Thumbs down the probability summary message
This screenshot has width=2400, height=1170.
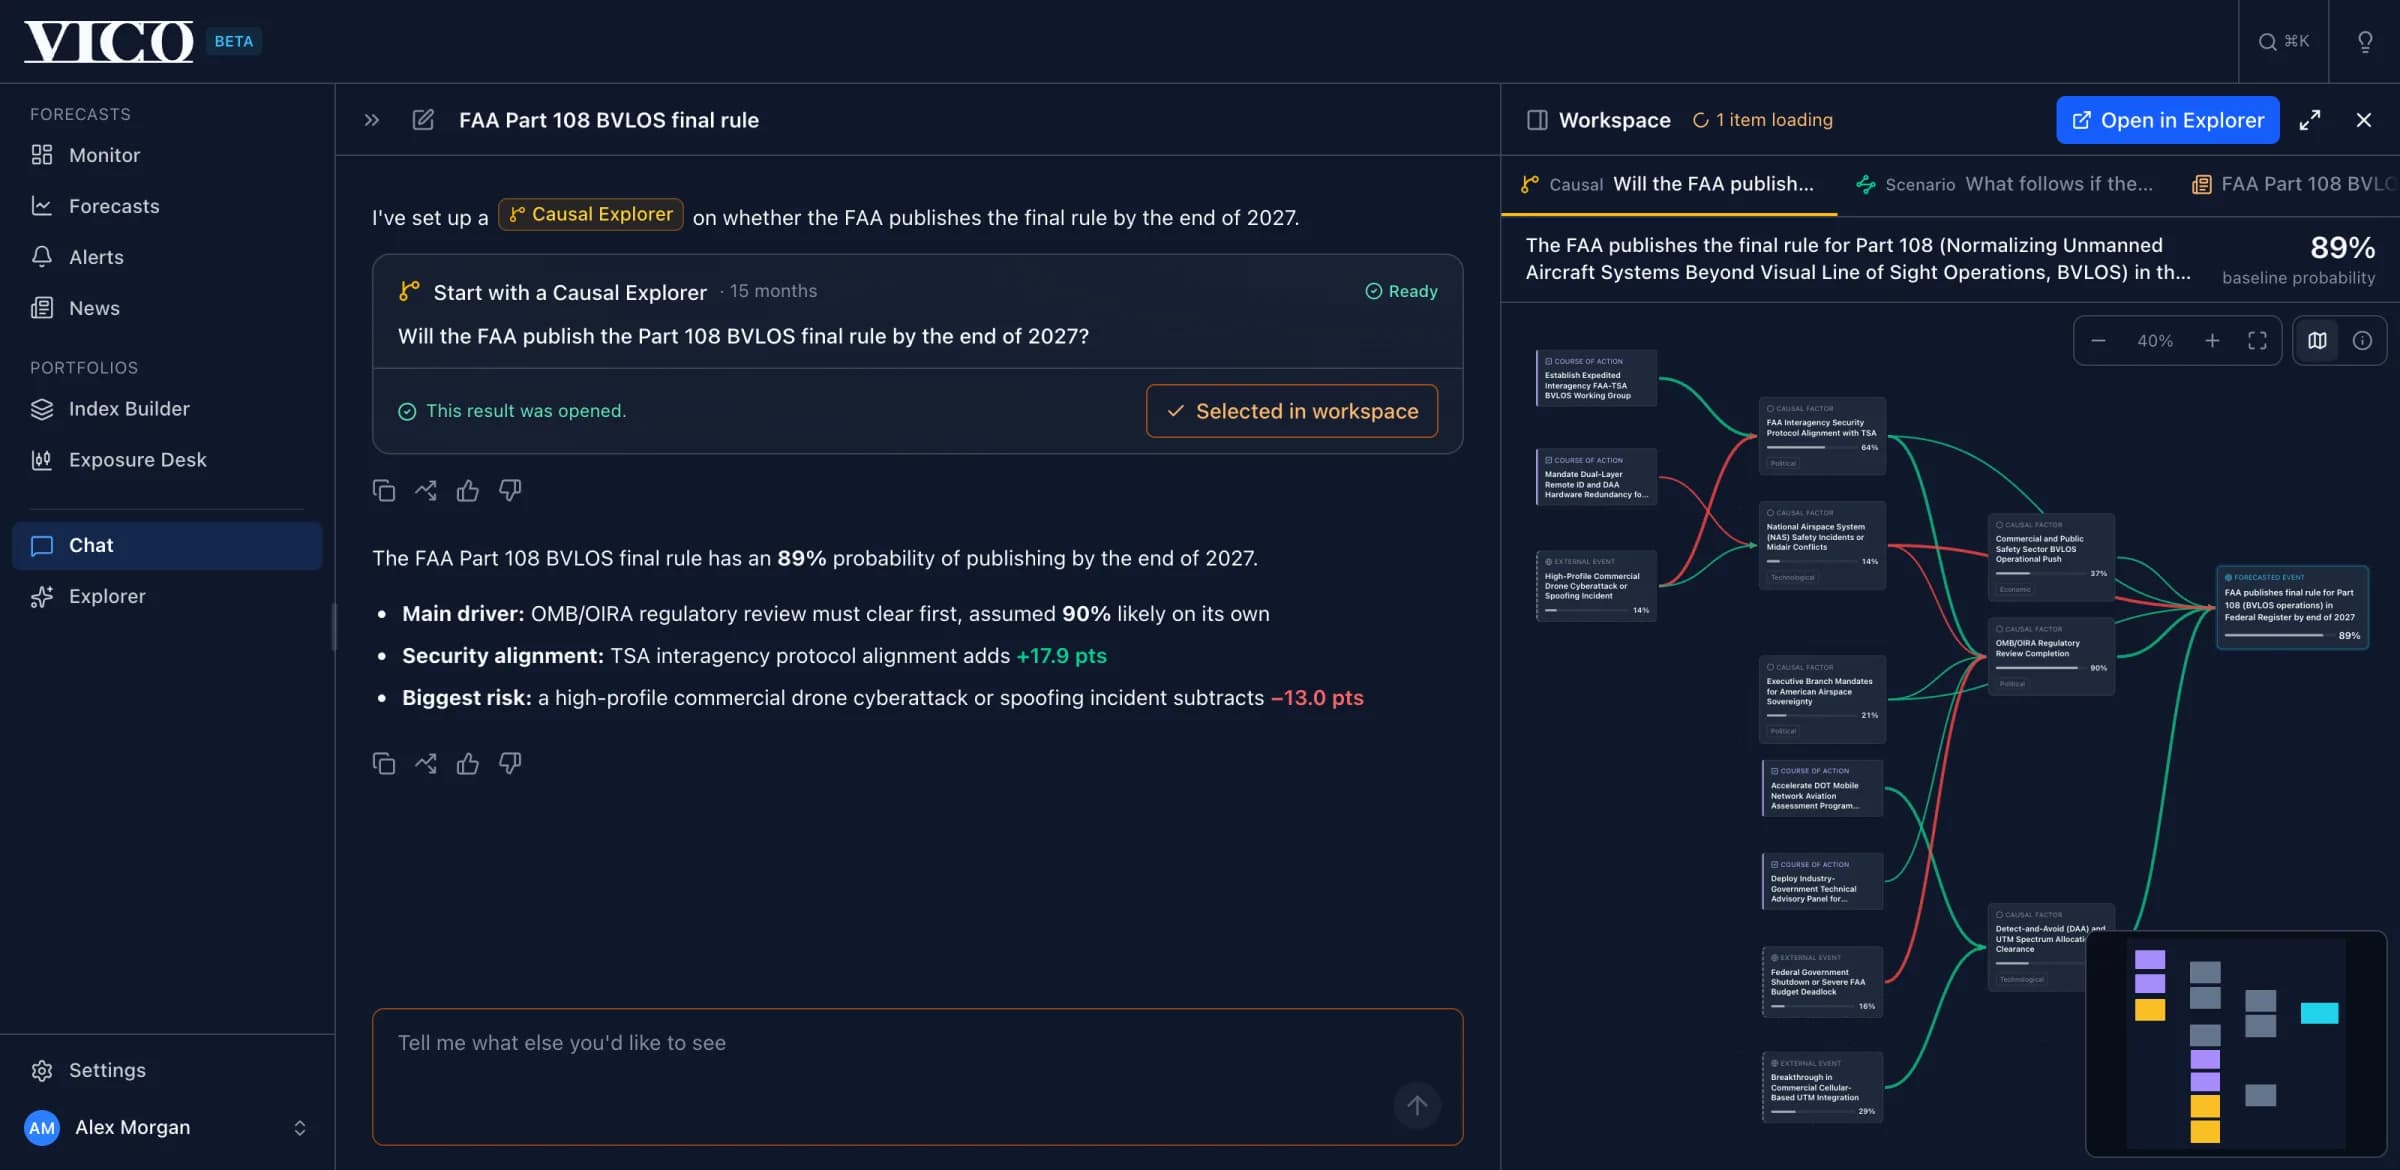[510, 763]
